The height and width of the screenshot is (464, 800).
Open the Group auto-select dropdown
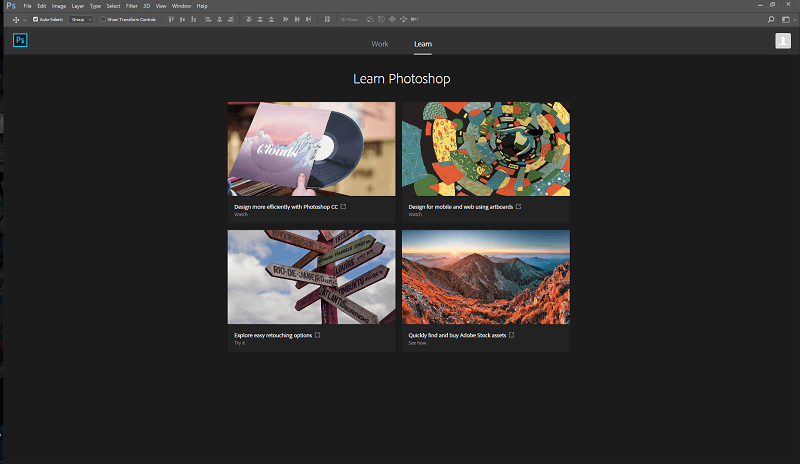(x=81, y=19)
